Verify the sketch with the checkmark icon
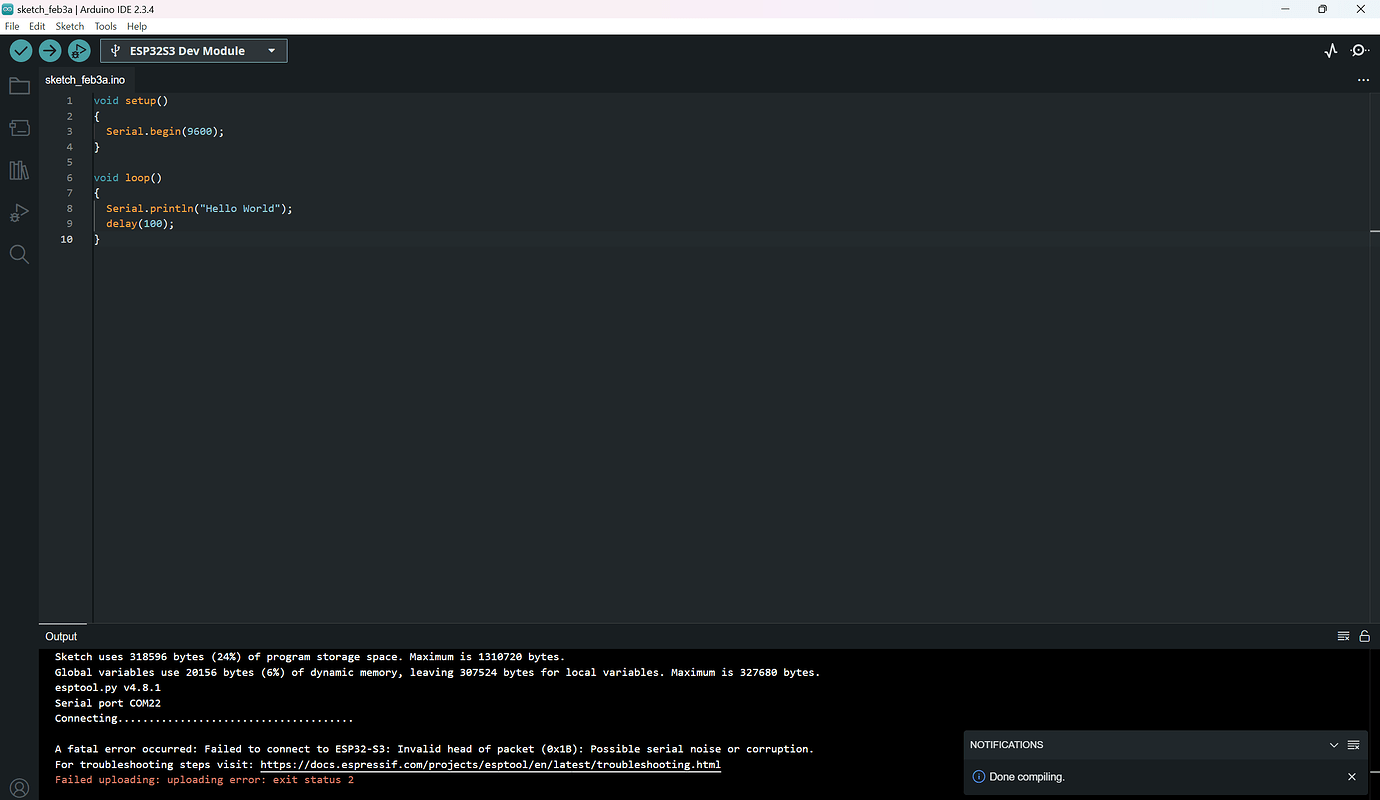The height and width of the screenshot is (800, 1380). 20,50
